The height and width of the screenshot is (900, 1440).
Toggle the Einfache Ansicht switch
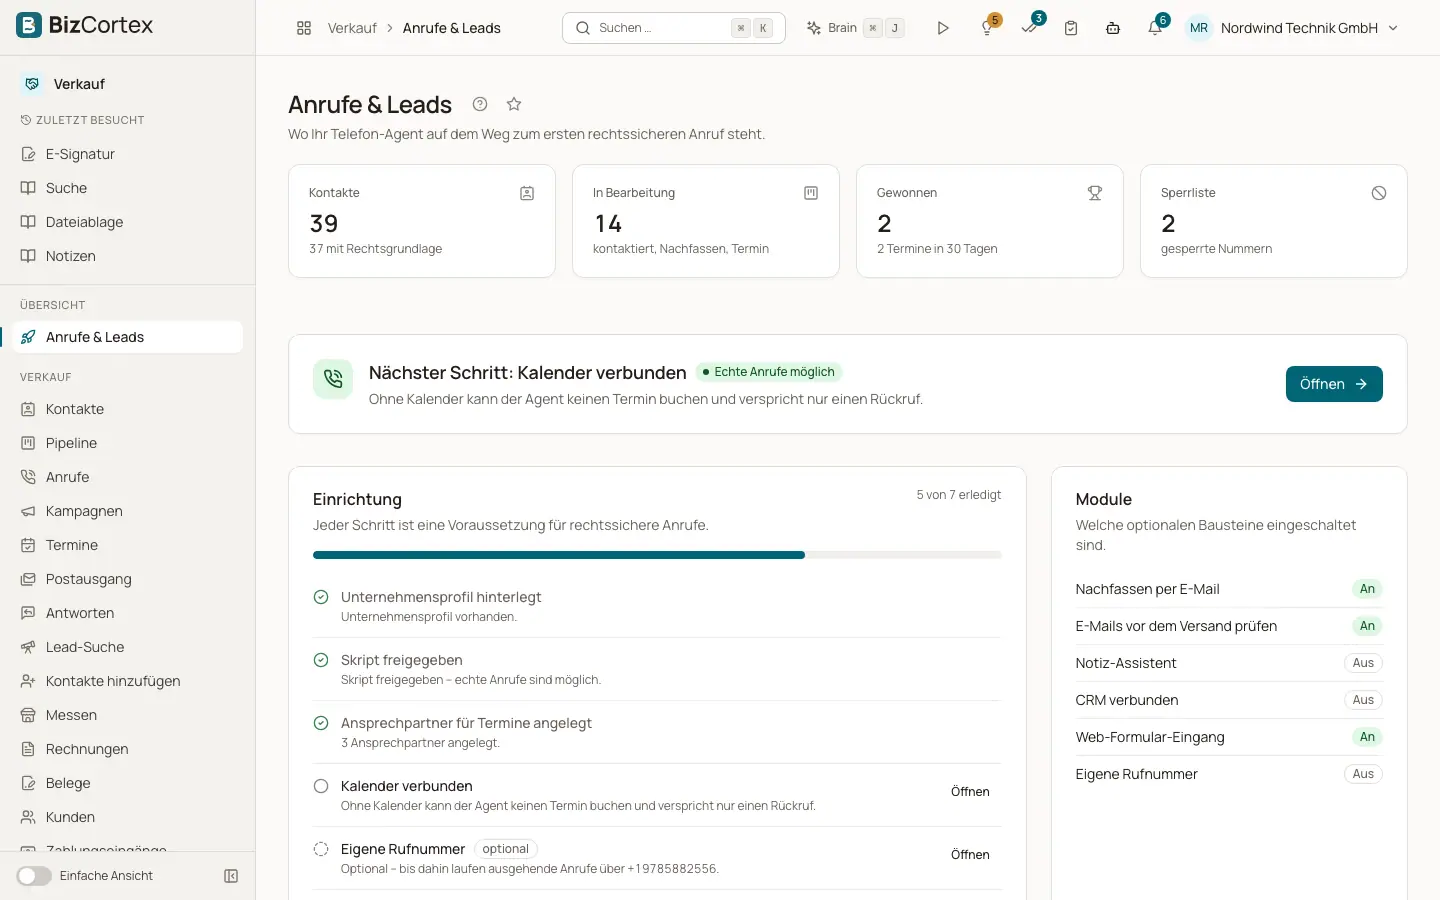point(34,876)
